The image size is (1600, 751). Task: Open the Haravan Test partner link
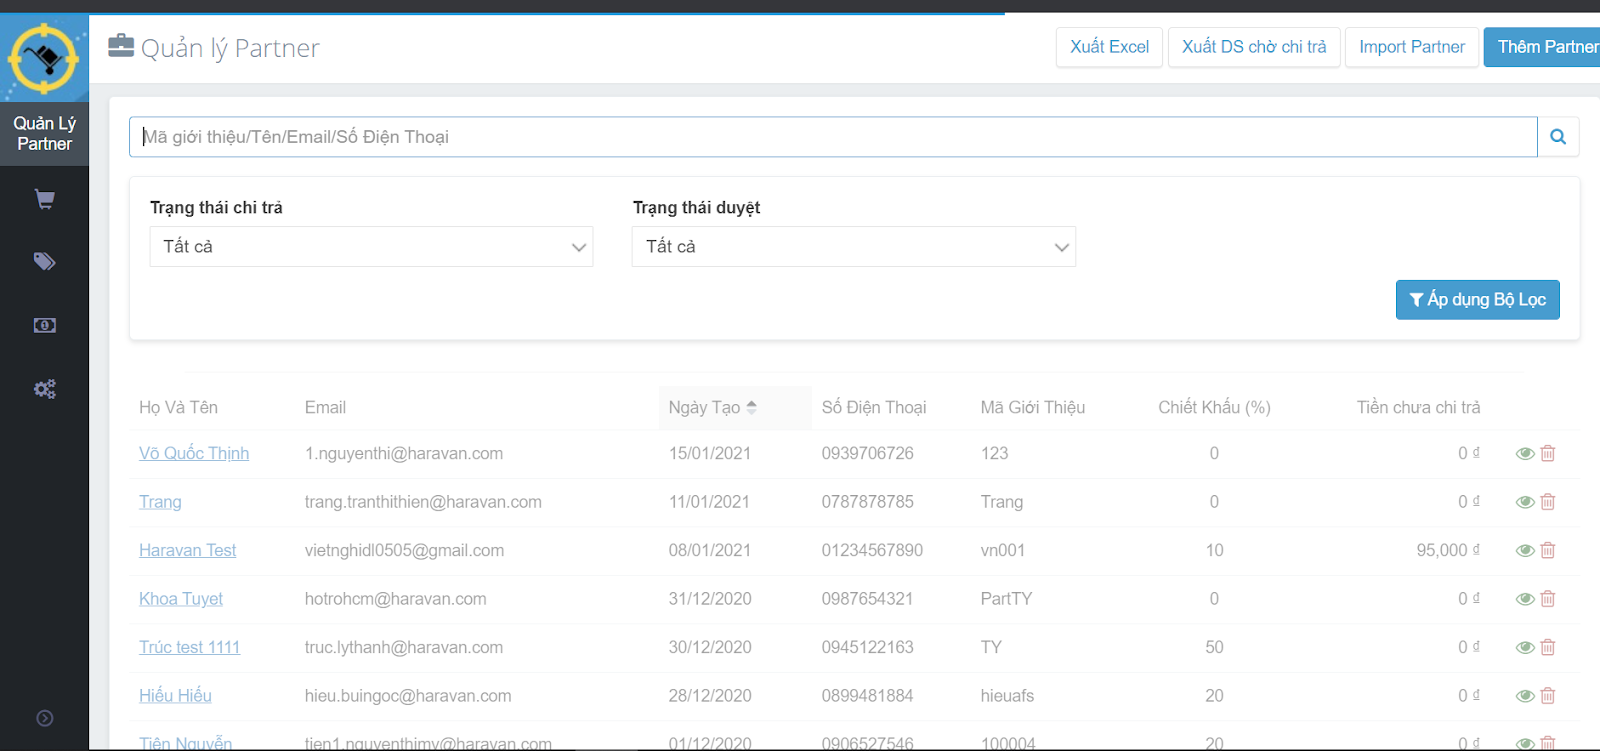pos(187,551)
